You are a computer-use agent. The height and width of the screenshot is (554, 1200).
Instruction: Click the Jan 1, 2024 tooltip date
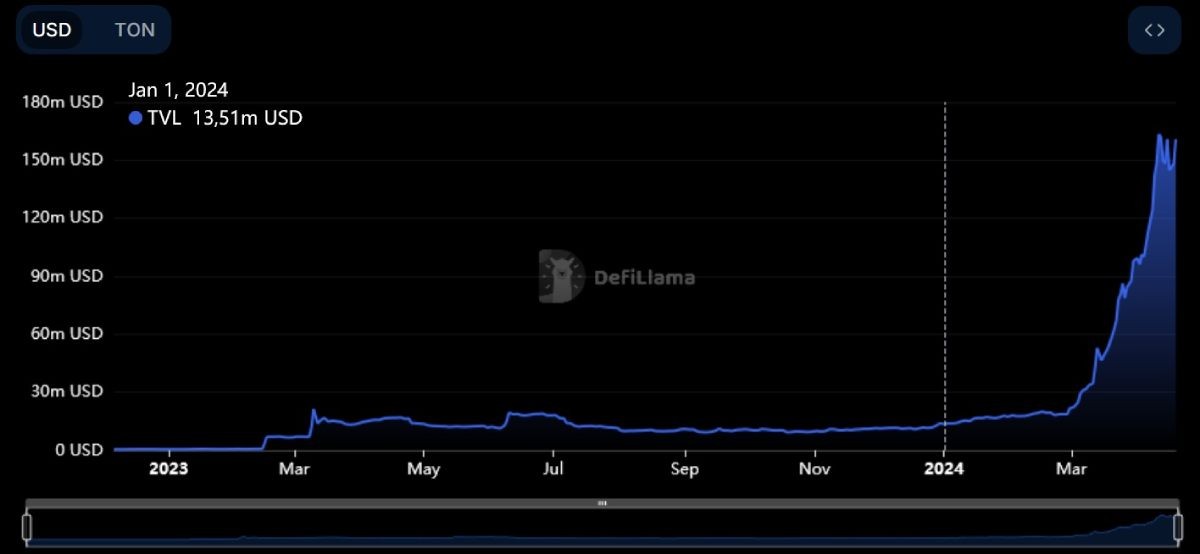pyautogui.click(x=178, y=90)
